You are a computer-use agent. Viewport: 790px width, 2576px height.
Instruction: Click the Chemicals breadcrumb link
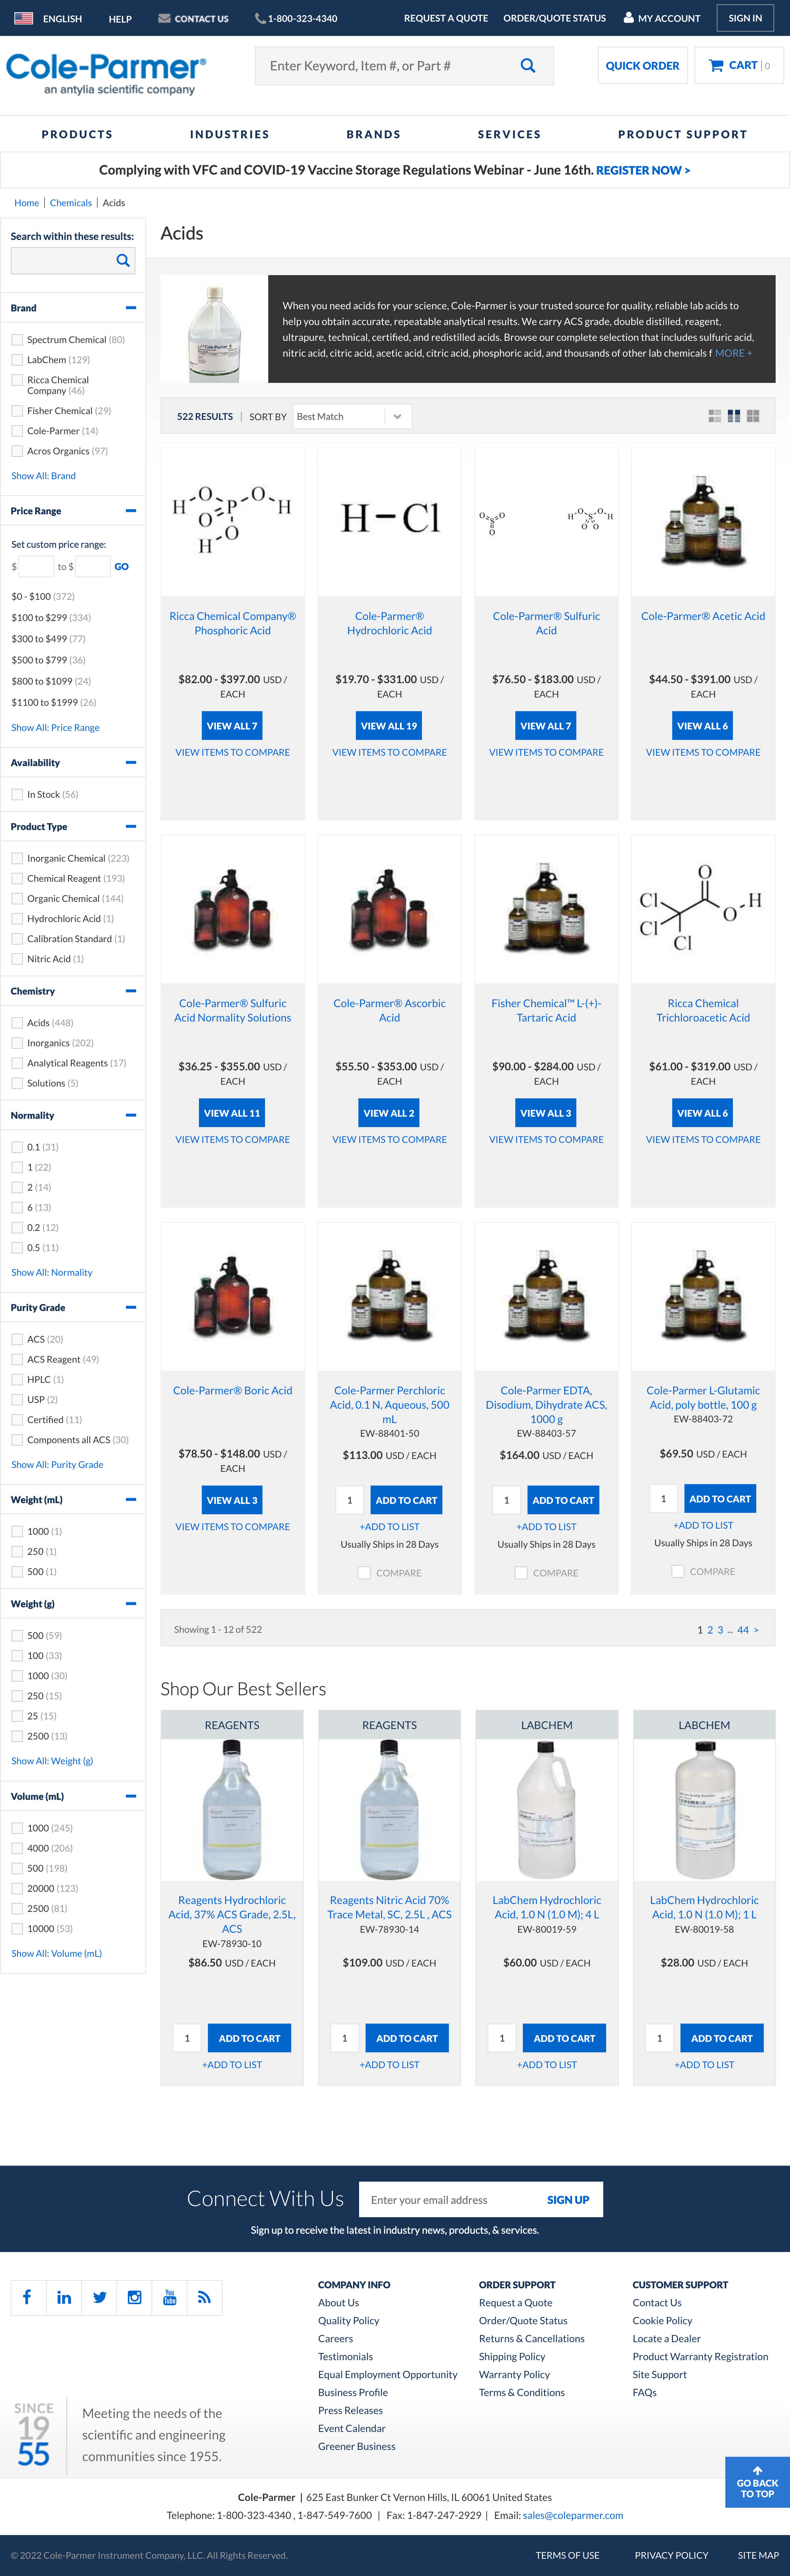tap(71, 203)
